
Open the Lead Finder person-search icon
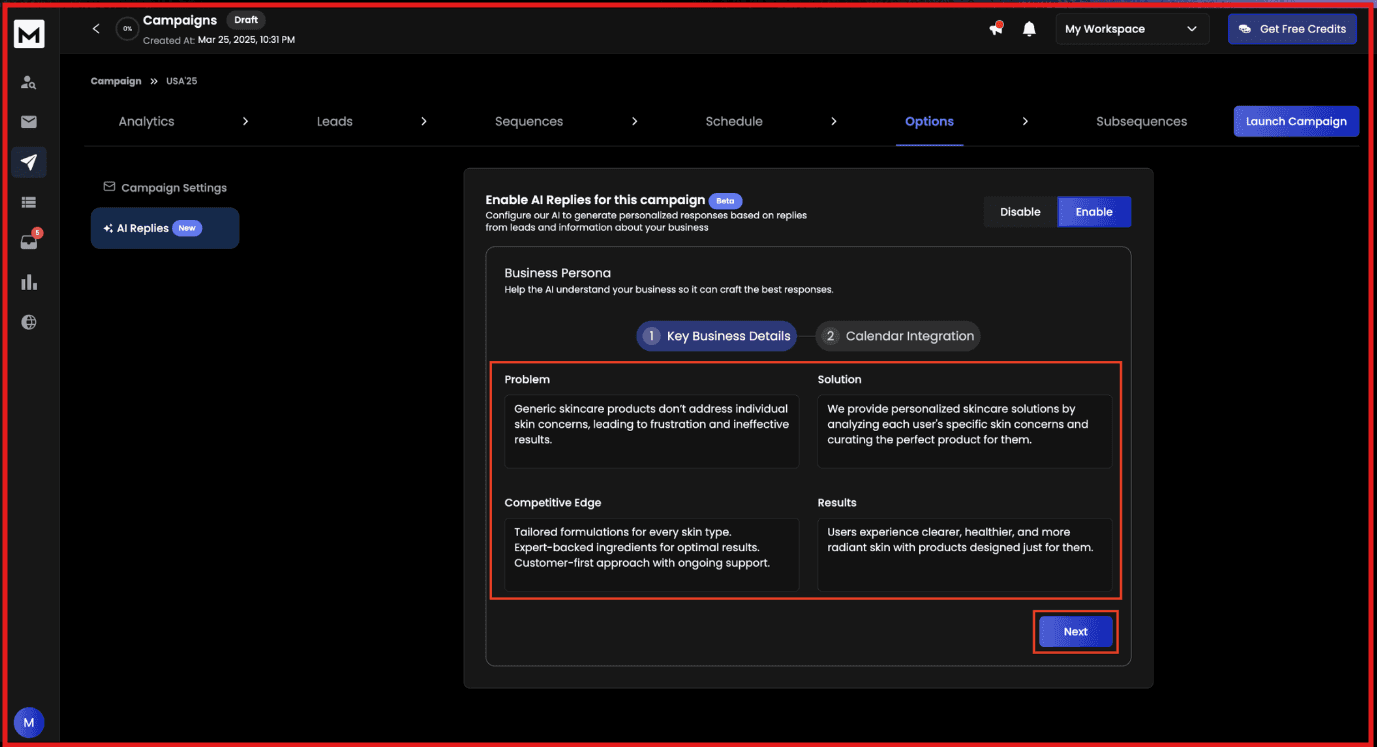coord(29,82)
